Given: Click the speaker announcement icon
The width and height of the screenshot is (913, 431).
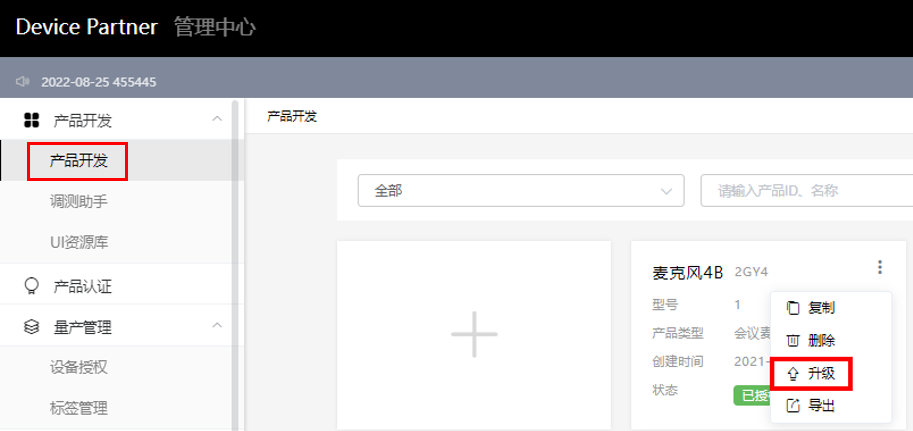Looking at the screenshot, I should click(x=23, y=82).
